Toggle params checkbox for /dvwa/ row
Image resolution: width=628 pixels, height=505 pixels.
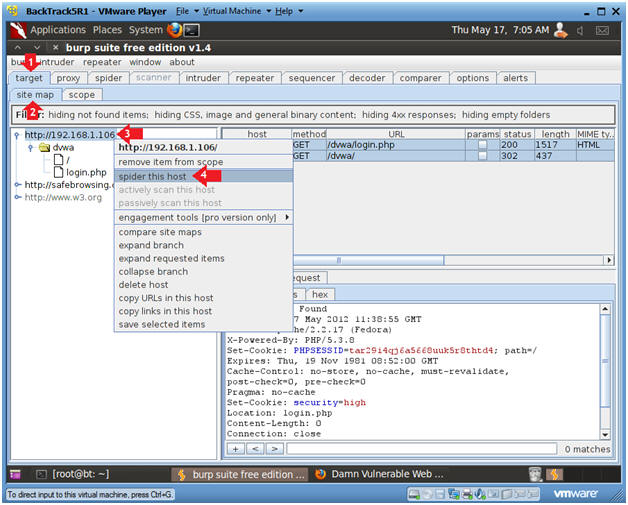(483, 155)
